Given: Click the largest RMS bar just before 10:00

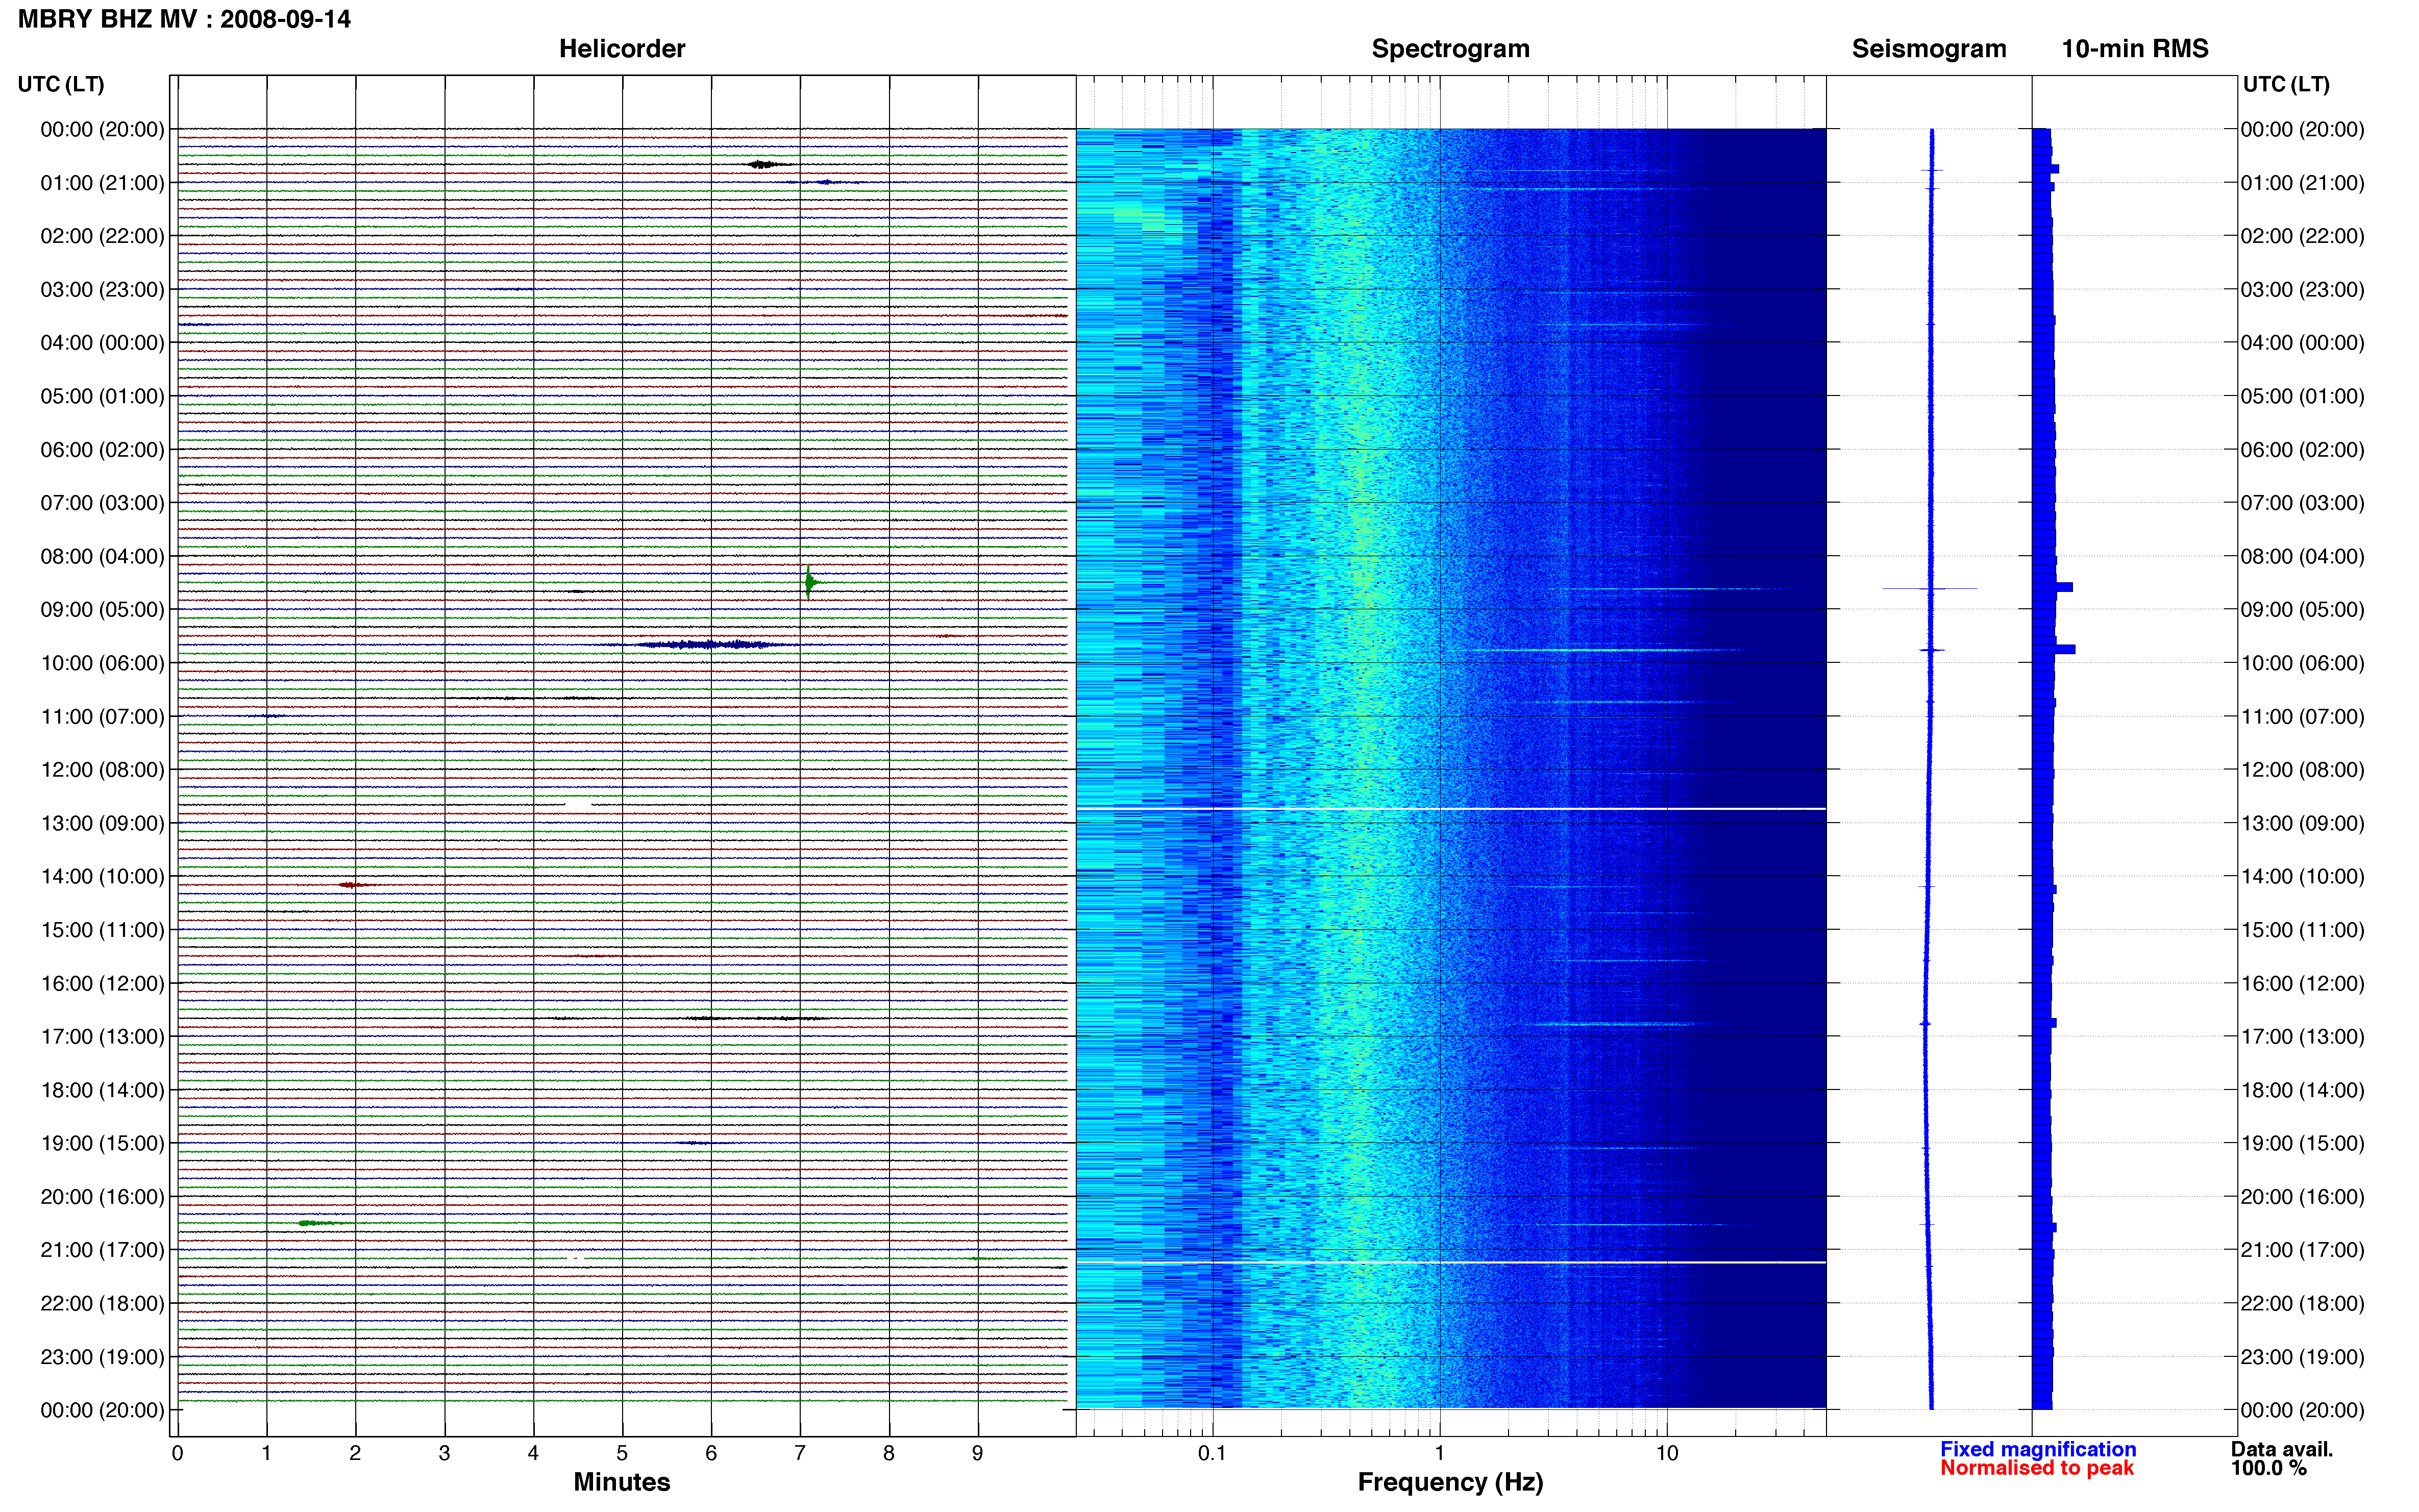Looking at the screenshot, I should (x=2053, y=650).
